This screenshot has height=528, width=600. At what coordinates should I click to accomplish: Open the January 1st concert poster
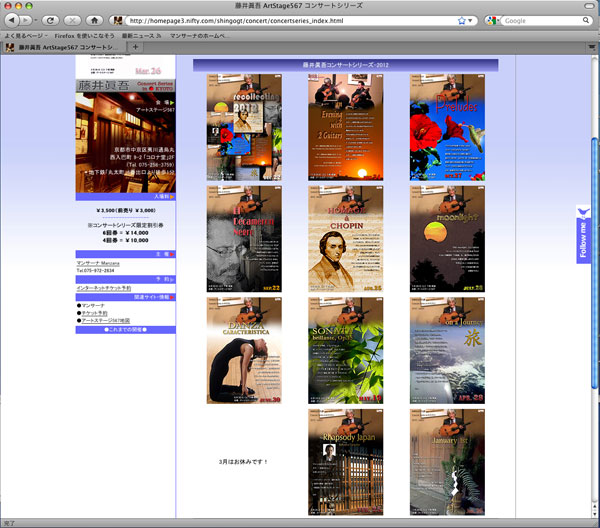tap(447, 462)
